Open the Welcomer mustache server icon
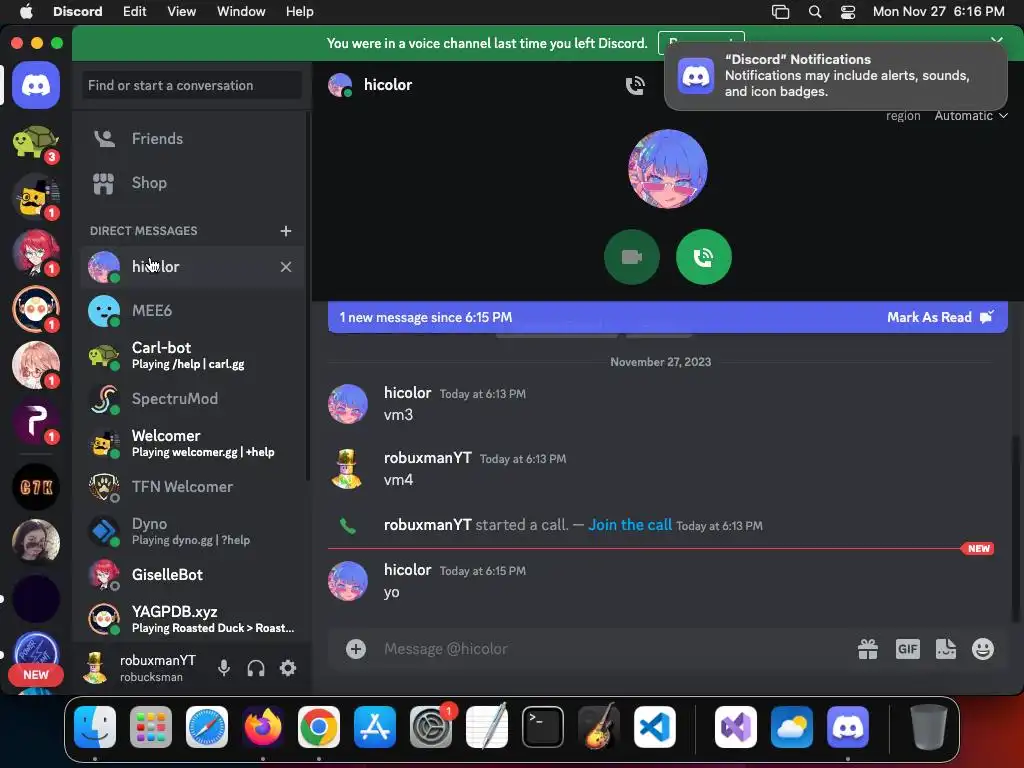This screenshot has width=1024, height=768. tap(36, 197)
